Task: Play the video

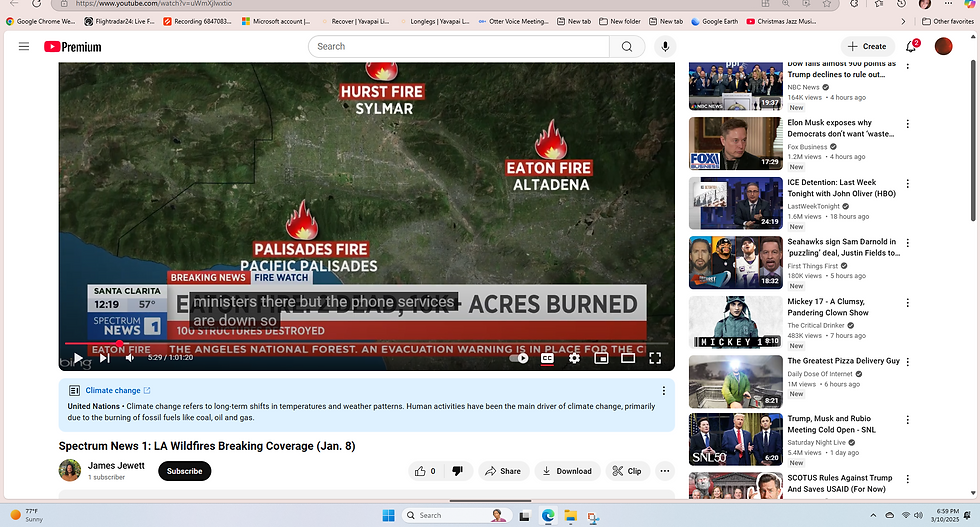Action: pos(78,358)
